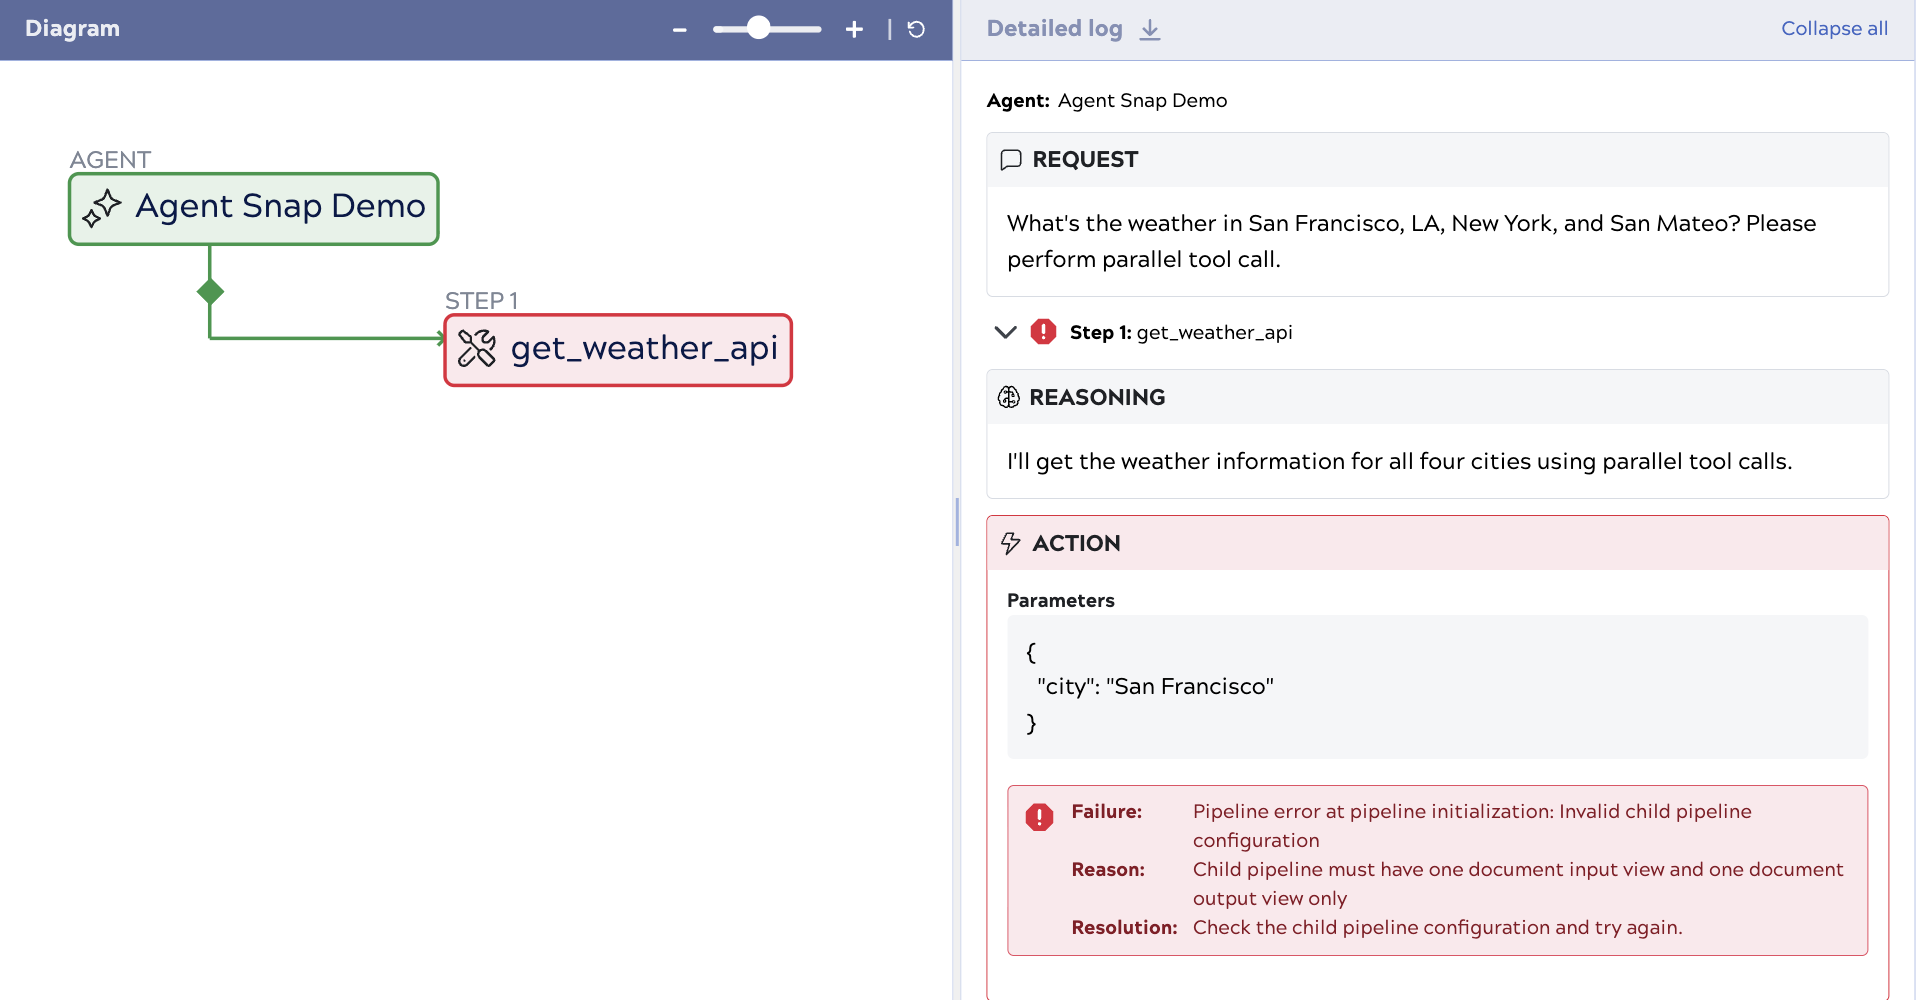
Task: Click the red error icon beside Step 1
Action: click(x=1043, y=332)
